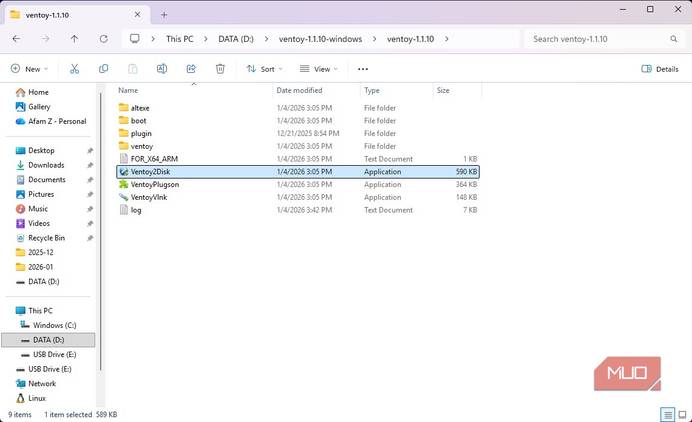Go up one folder level arrow
The height and width of the screenshot is (422, 692).
point(74,39)
